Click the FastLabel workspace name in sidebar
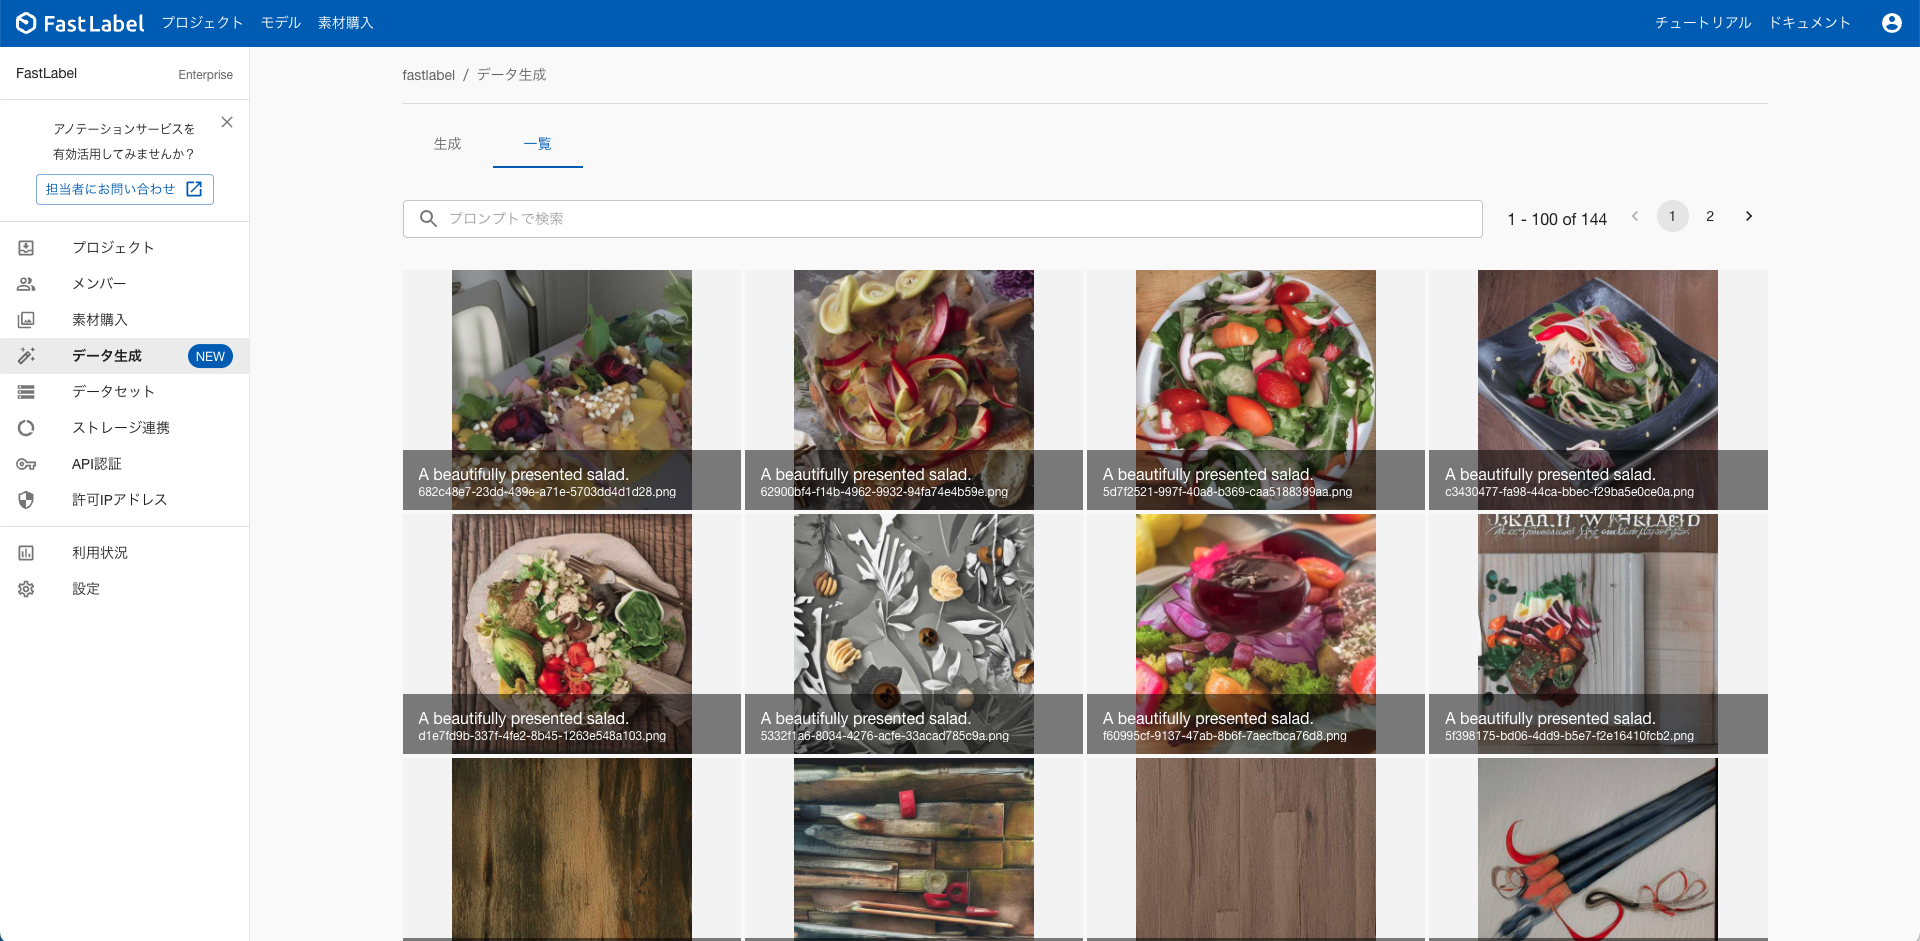Viewport: 1920px width, 941px height. [47, 74]
